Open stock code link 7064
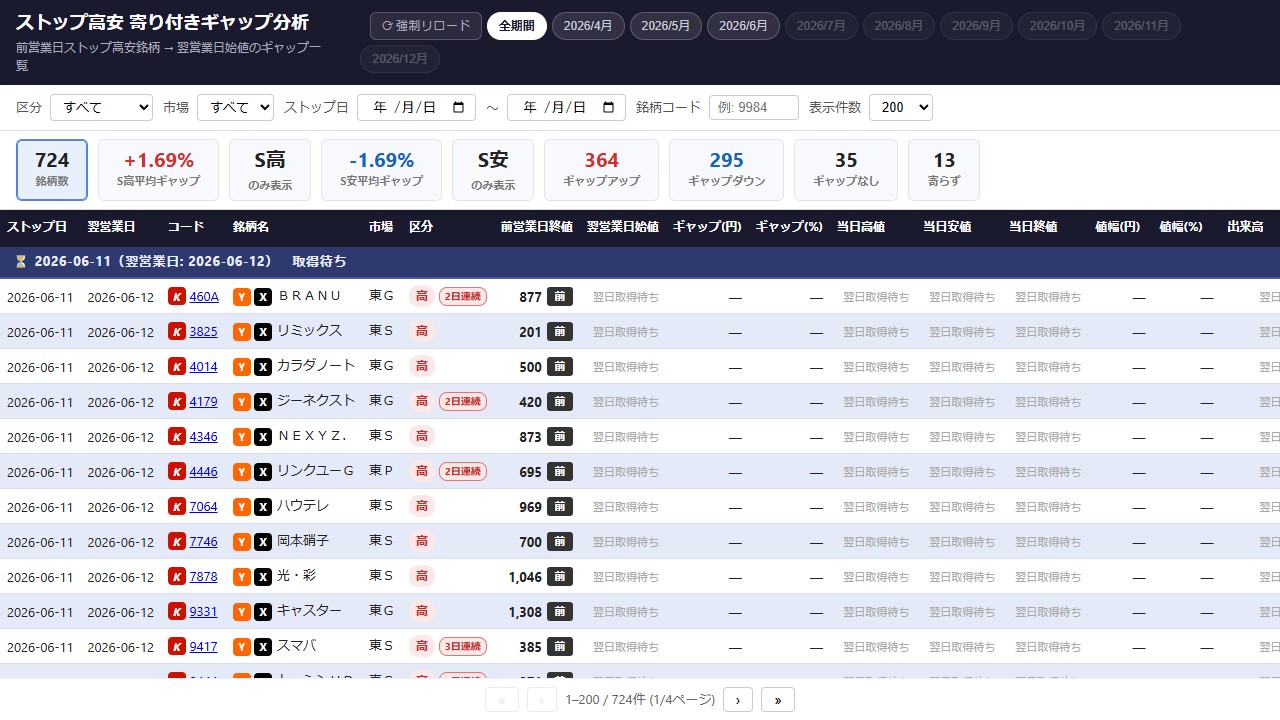Viewport: 1280px width, 720px height. point(203,506)
